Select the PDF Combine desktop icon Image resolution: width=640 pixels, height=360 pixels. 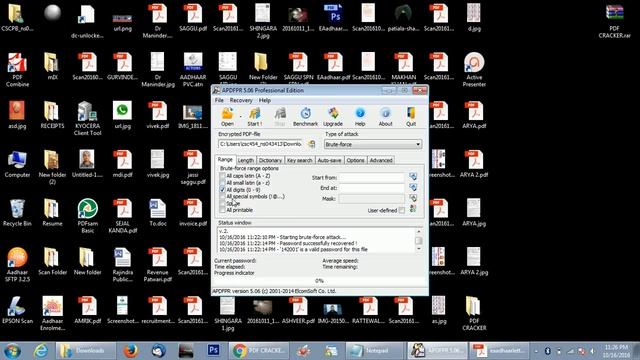tap(17, 70)
